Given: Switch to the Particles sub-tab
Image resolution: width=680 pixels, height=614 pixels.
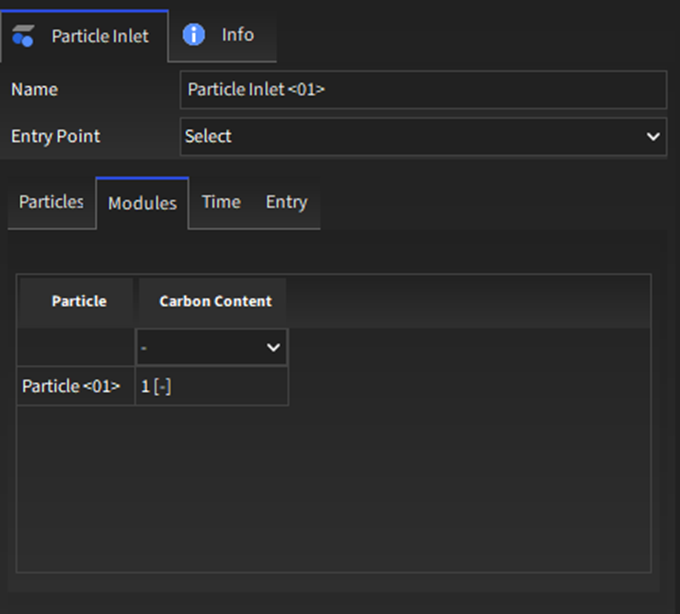Looking at the screenshot, I should pyautogui.click(x=52, y=202).
